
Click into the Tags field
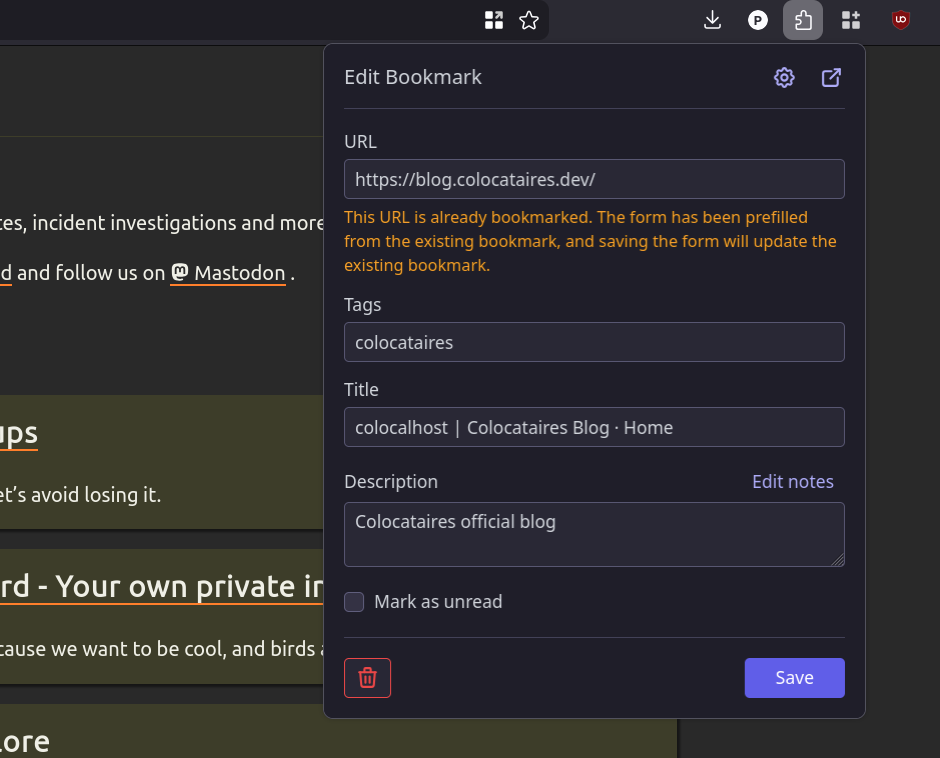point(594,342)
